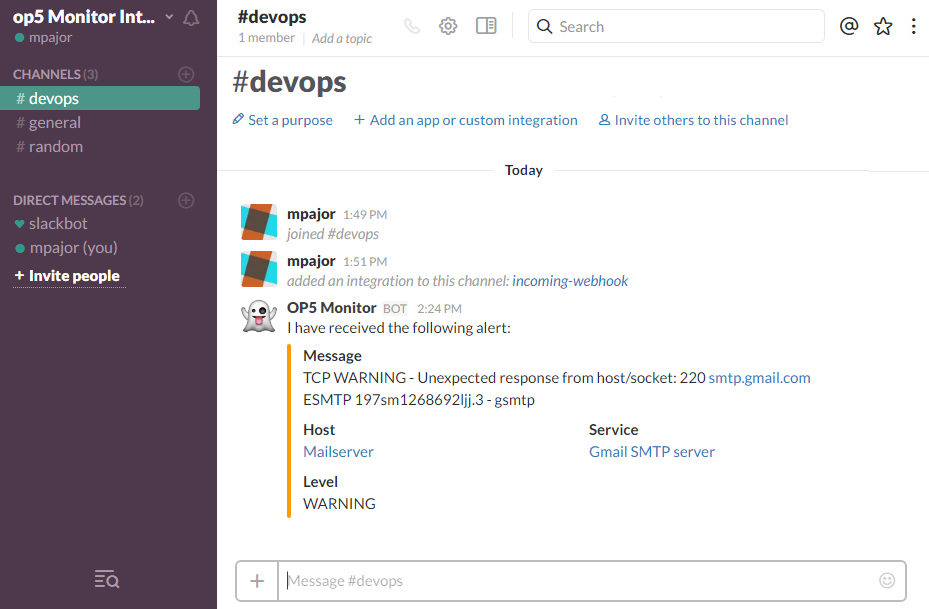Image resolution: width=929 pixels, height=609 pixels.
Task: Click Set a purpose link
Action: (x=283, y=120)
